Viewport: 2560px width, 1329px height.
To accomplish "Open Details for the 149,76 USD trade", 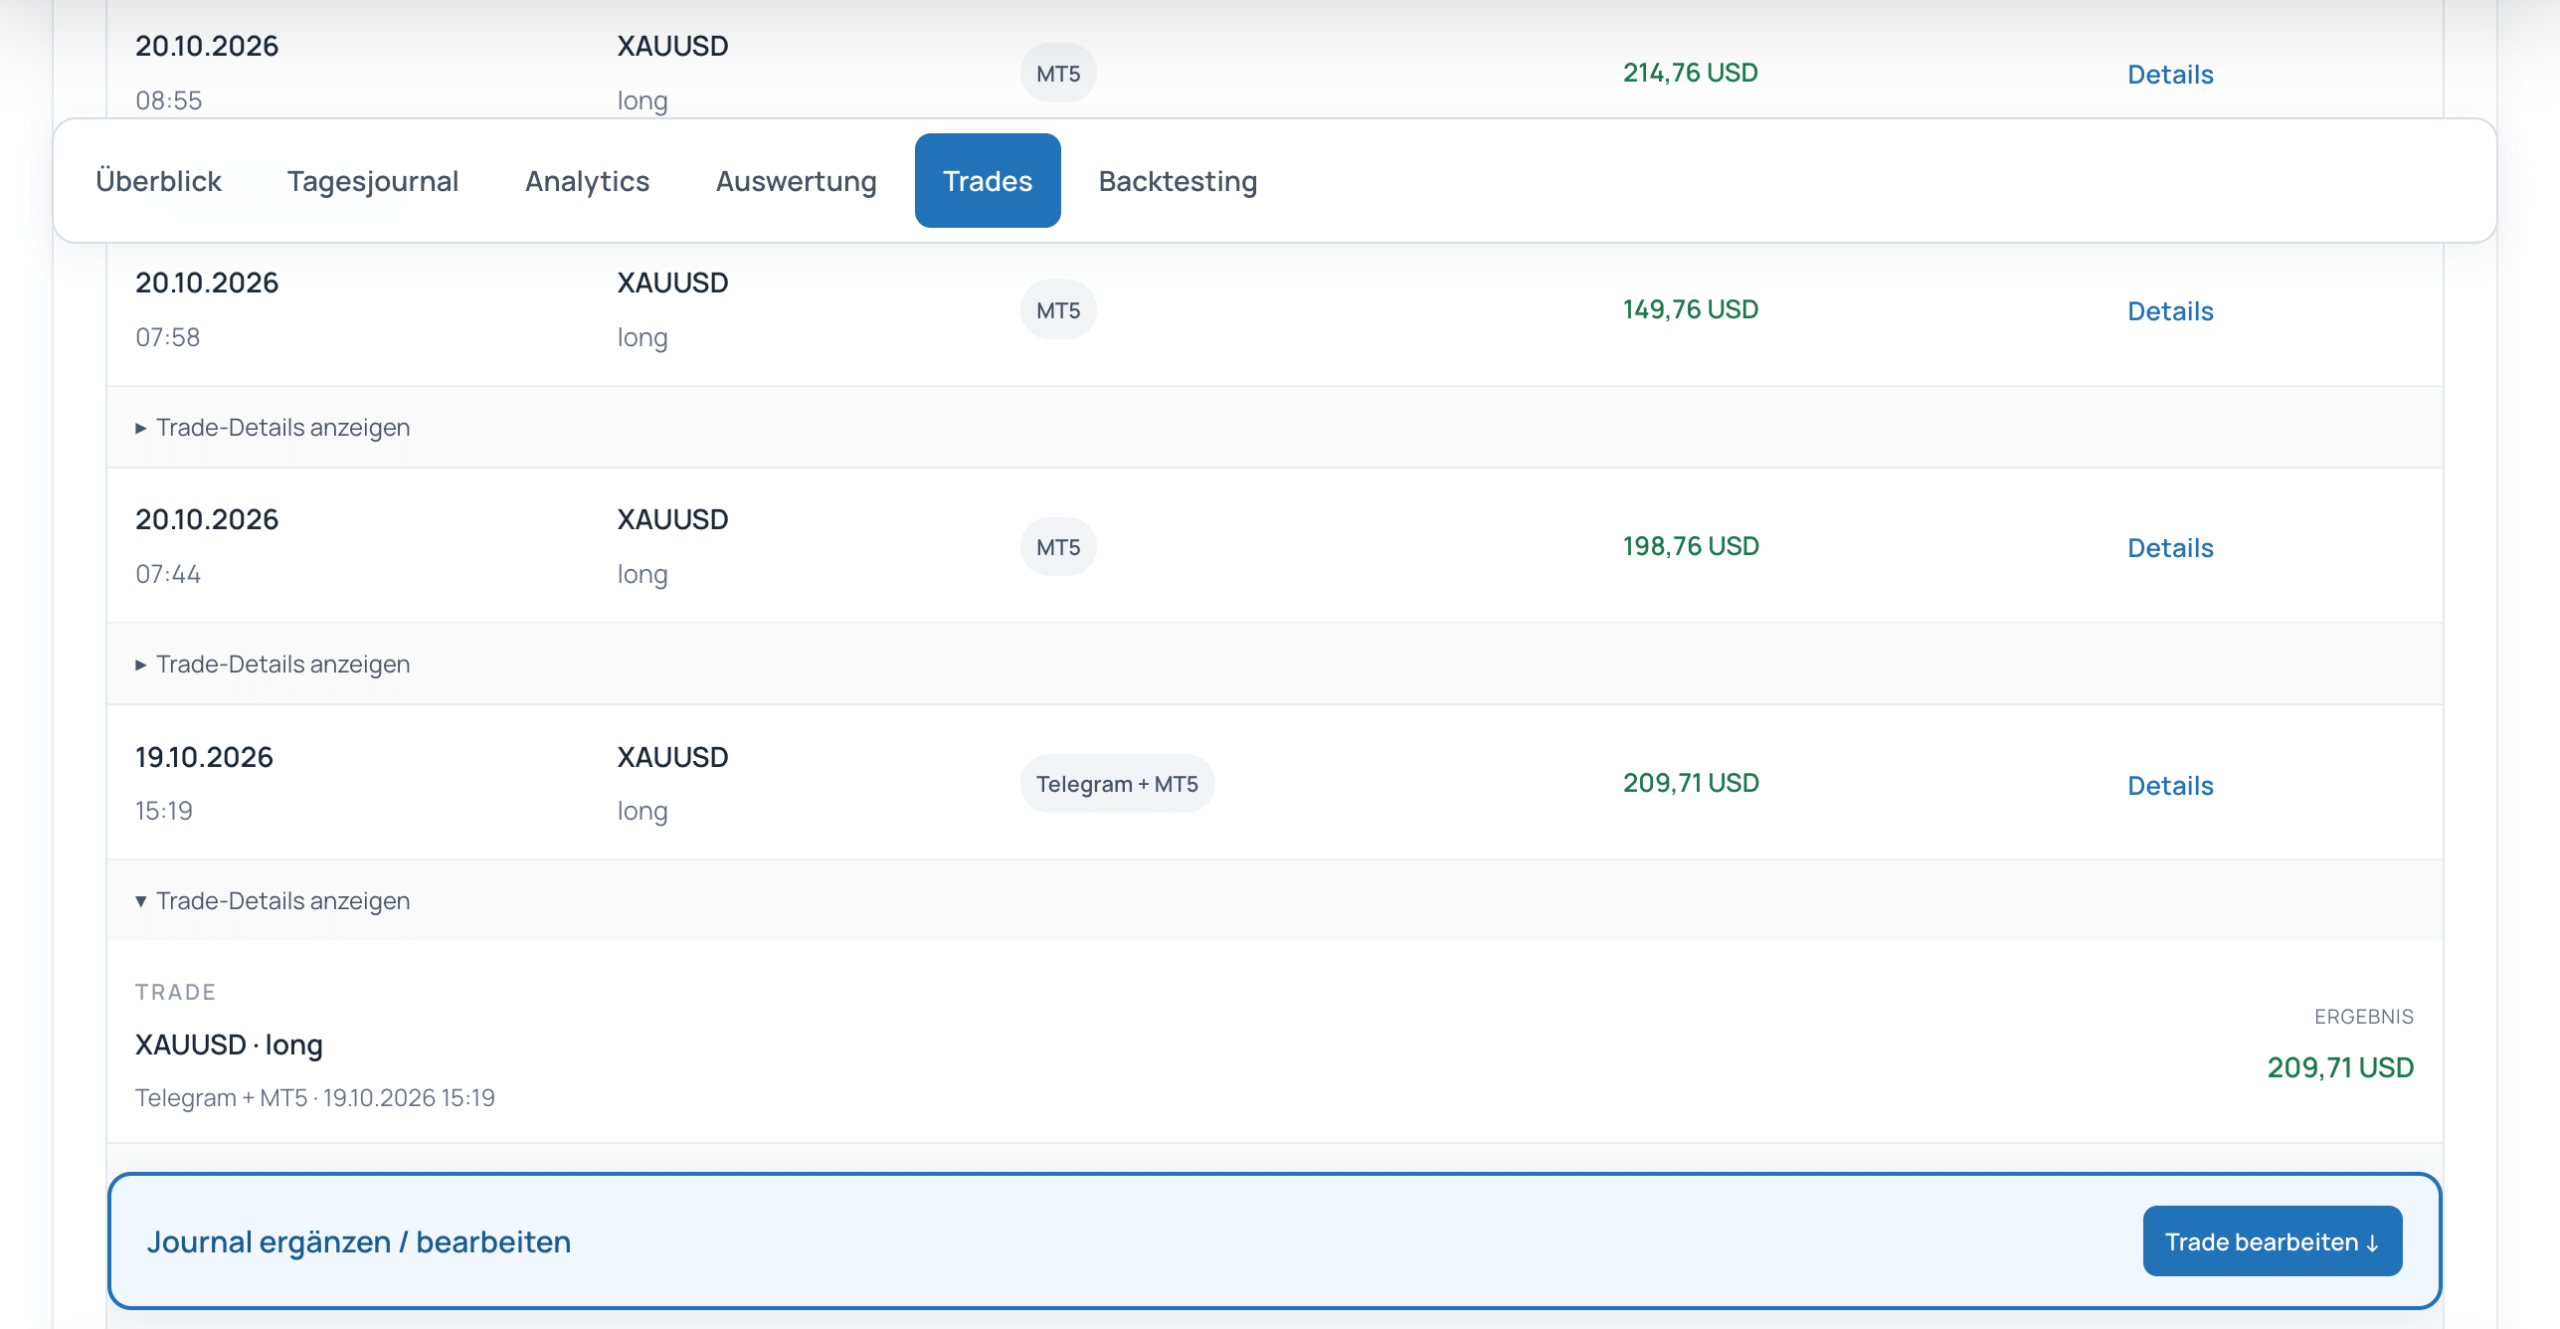I will [x=2169, y=311].
